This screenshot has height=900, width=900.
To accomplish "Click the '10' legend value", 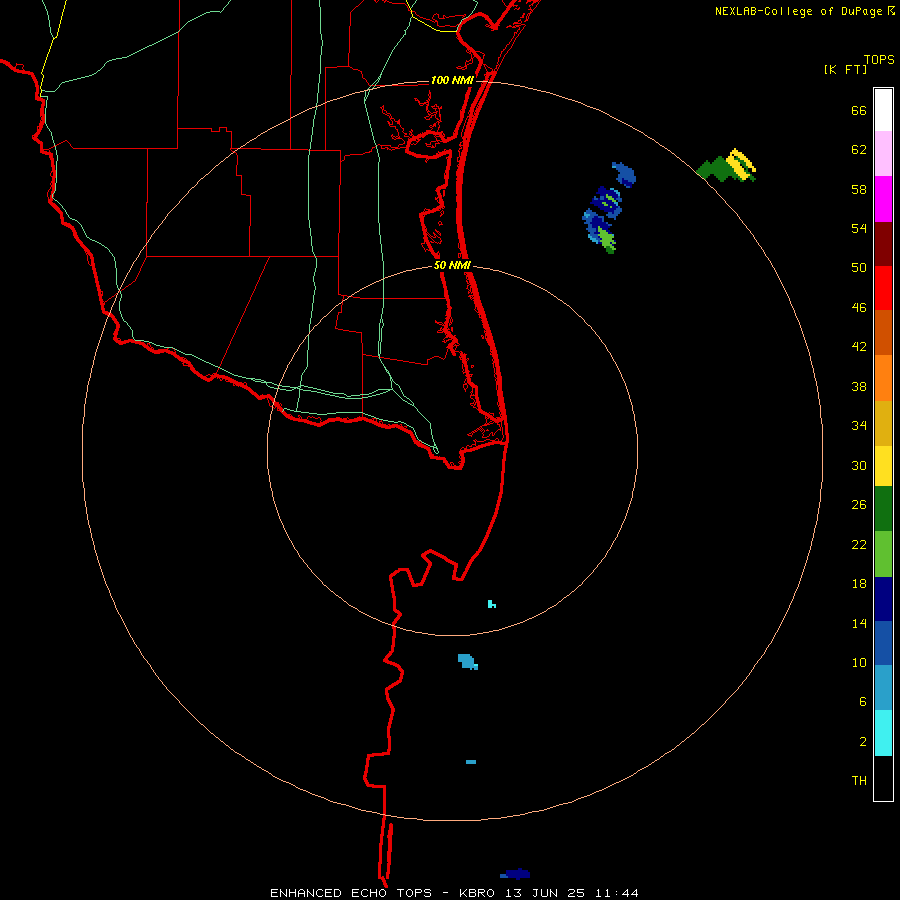I will pos(859,663).
